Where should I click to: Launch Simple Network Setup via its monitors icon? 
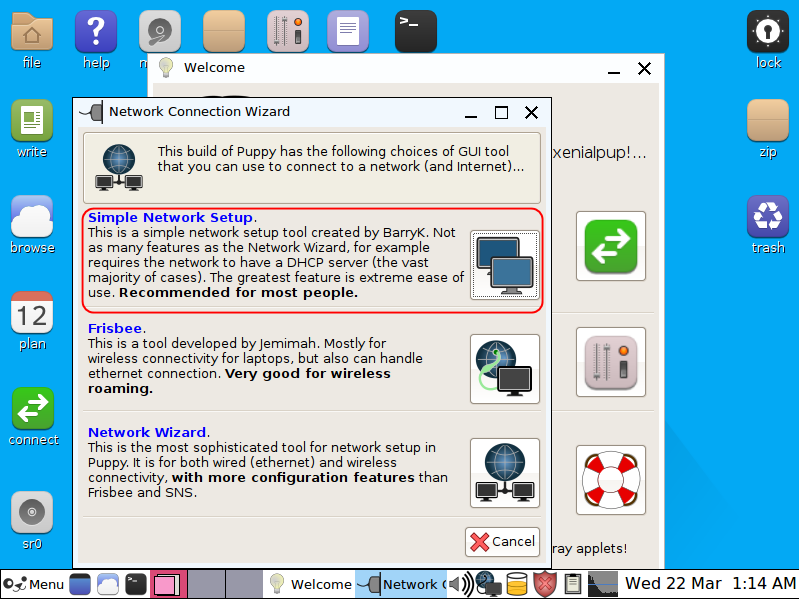[x=504, y=265]
